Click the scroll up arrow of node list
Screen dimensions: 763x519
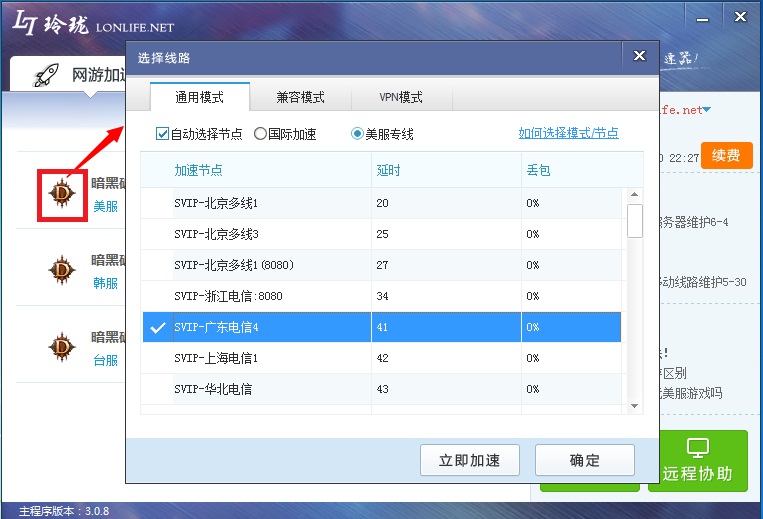pos(635,195)
